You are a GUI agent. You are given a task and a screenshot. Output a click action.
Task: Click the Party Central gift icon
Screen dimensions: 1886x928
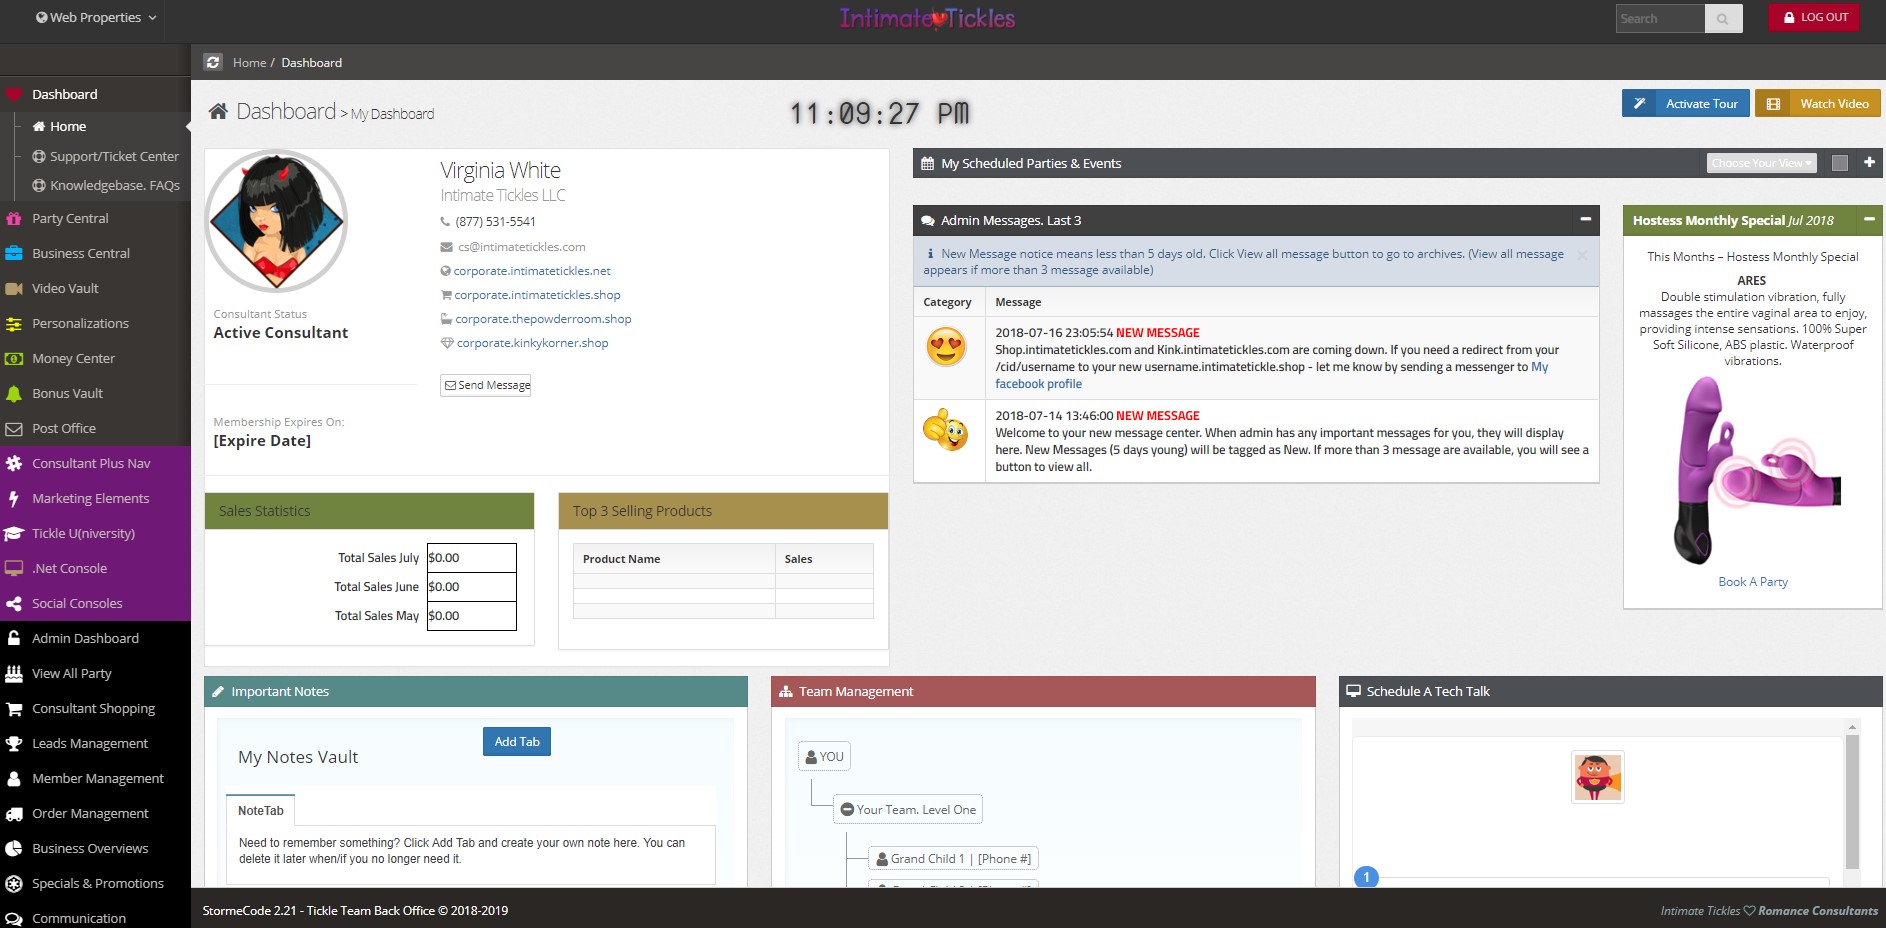(x=14, y=218)
